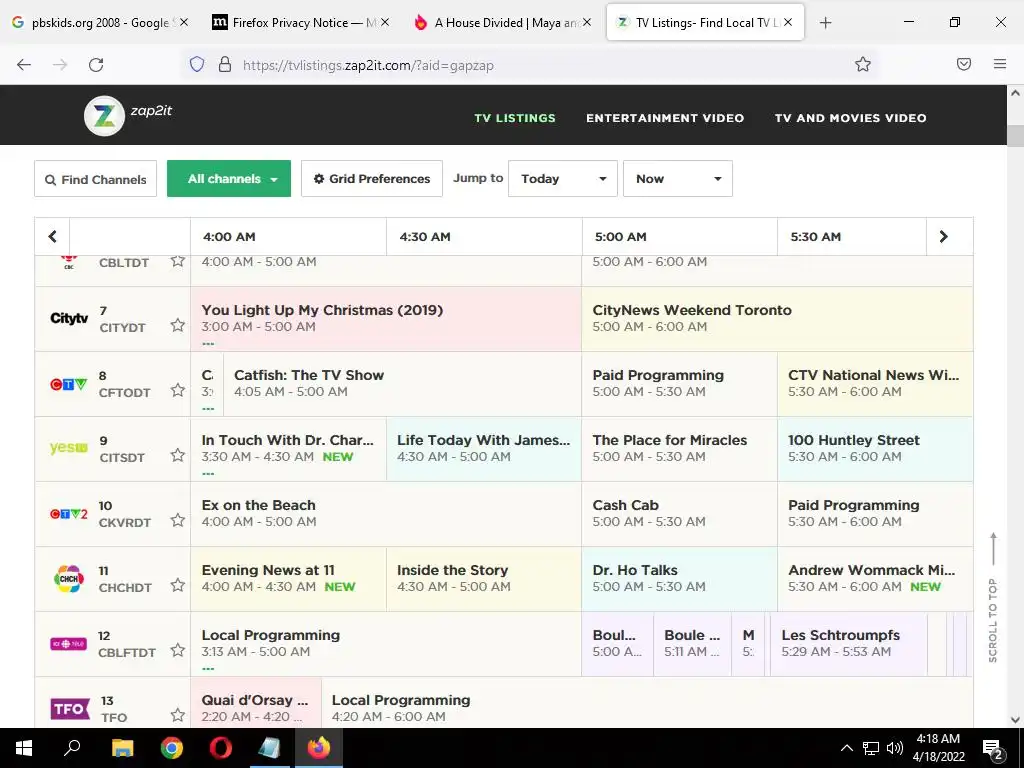The width and height of the screenshot is (1024, 768).
Task: Open Grid Preferences button
Action: tap(372, 179)
